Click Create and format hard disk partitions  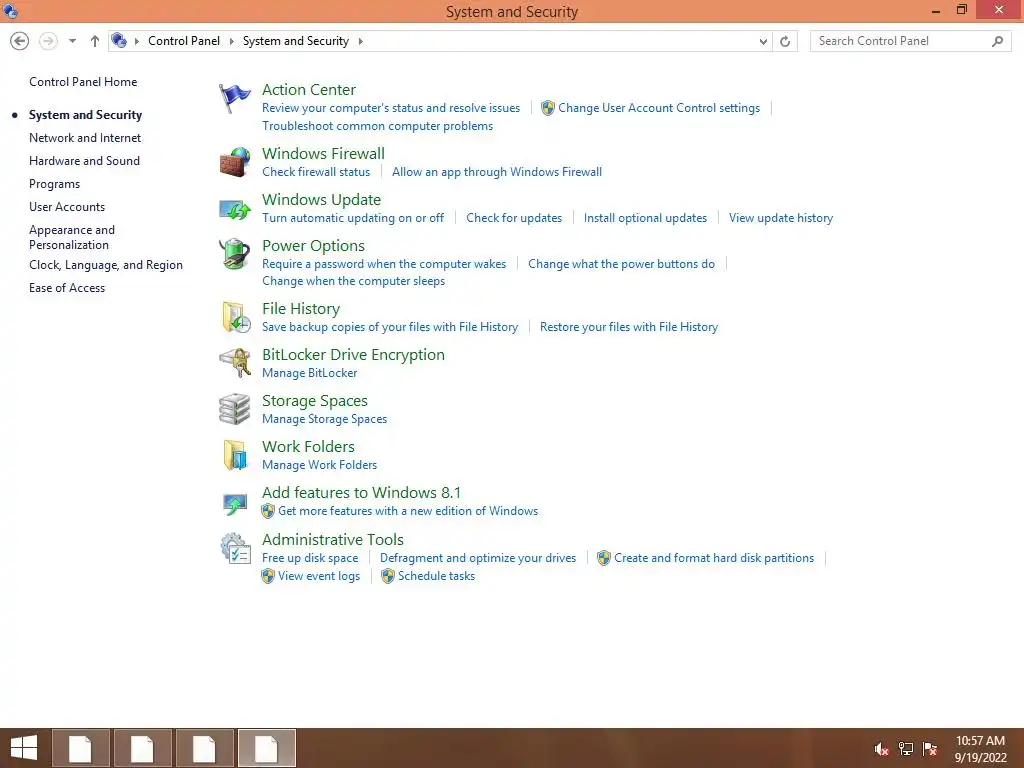pyautogui.click(x=714, y=558)
